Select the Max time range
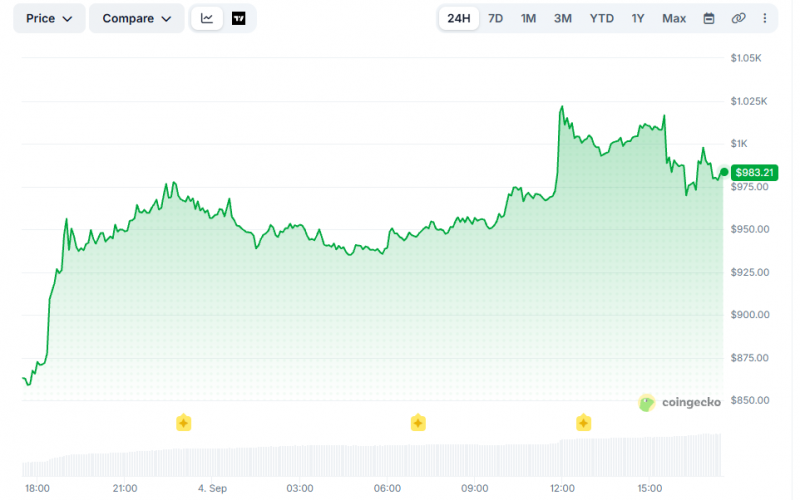 (x=674, y=19)
